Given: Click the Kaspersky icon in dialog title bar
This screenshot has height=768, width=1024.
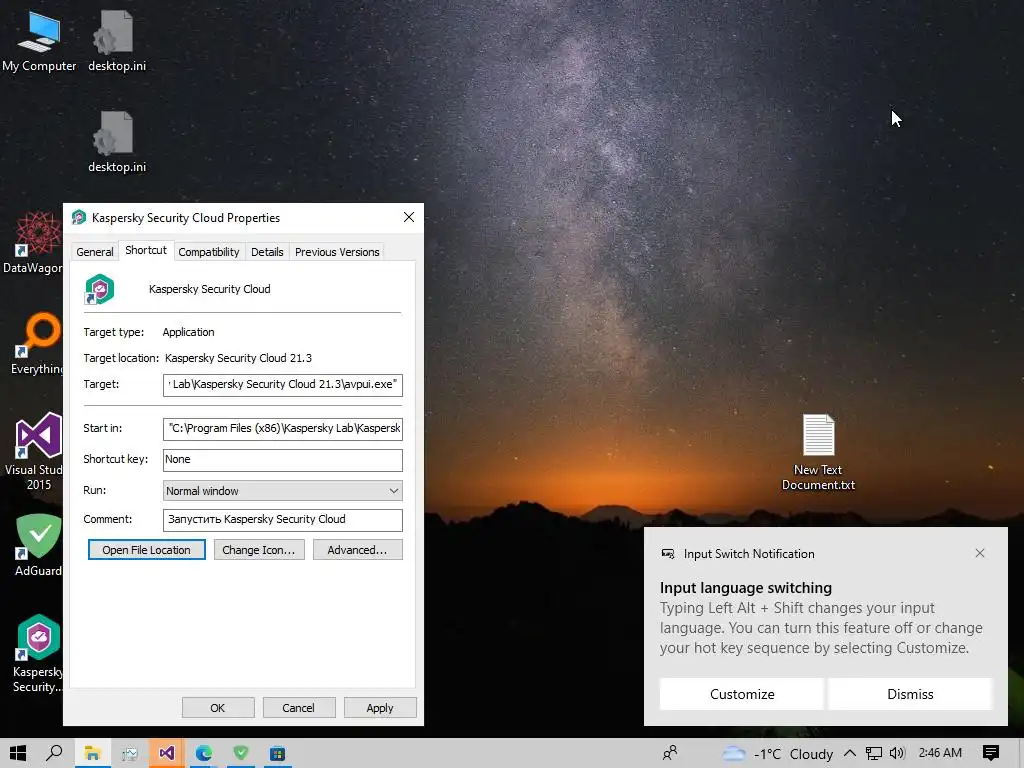Looking at the screenshot, I should click(x=79, y=217).
